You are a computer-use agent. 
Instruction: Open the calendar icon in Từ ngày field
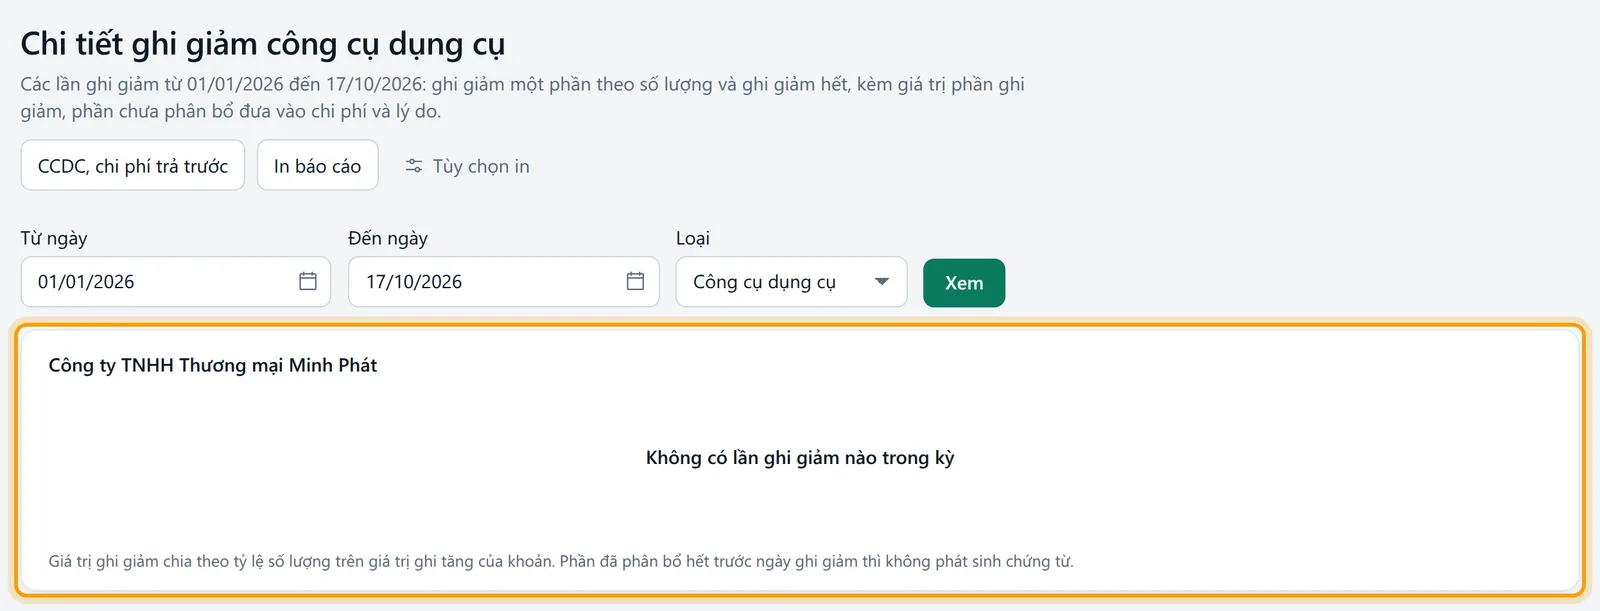pyautogui.click(x=308, y=282)
